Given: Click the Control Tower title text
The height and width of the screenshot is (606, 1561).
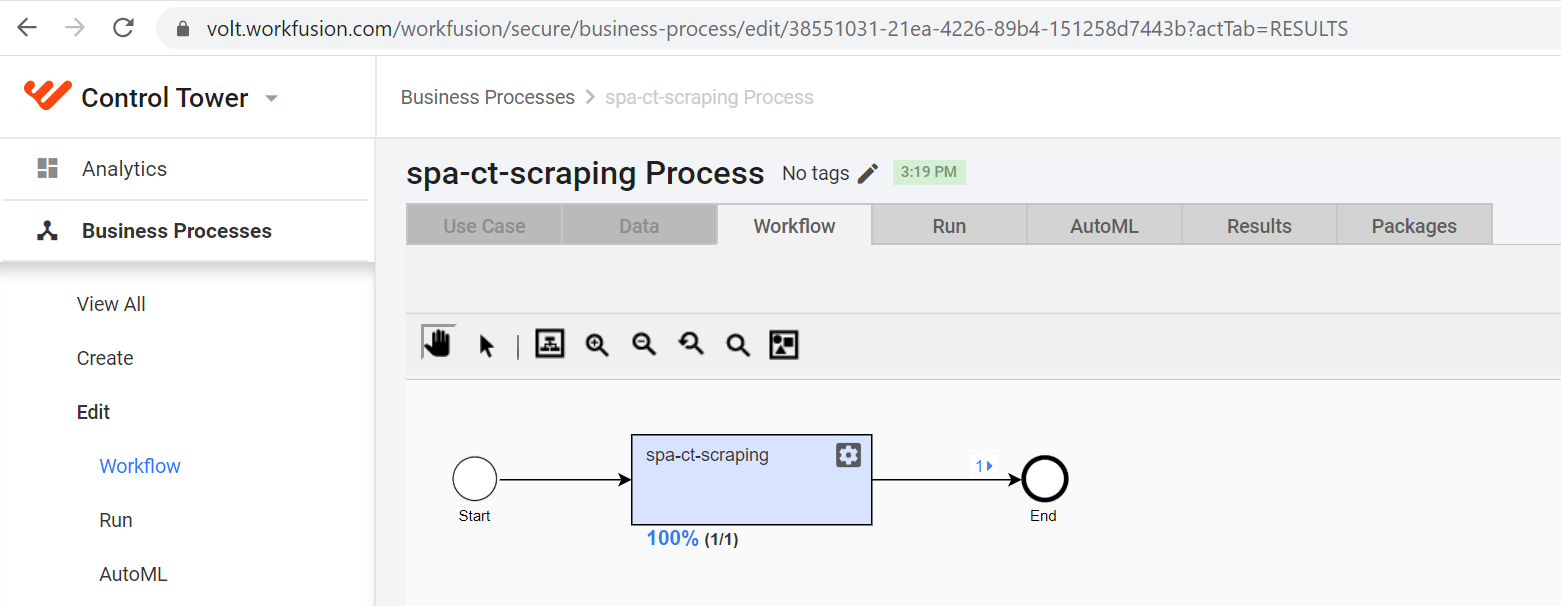Looking at the screenshot, I should click(165, 98).
